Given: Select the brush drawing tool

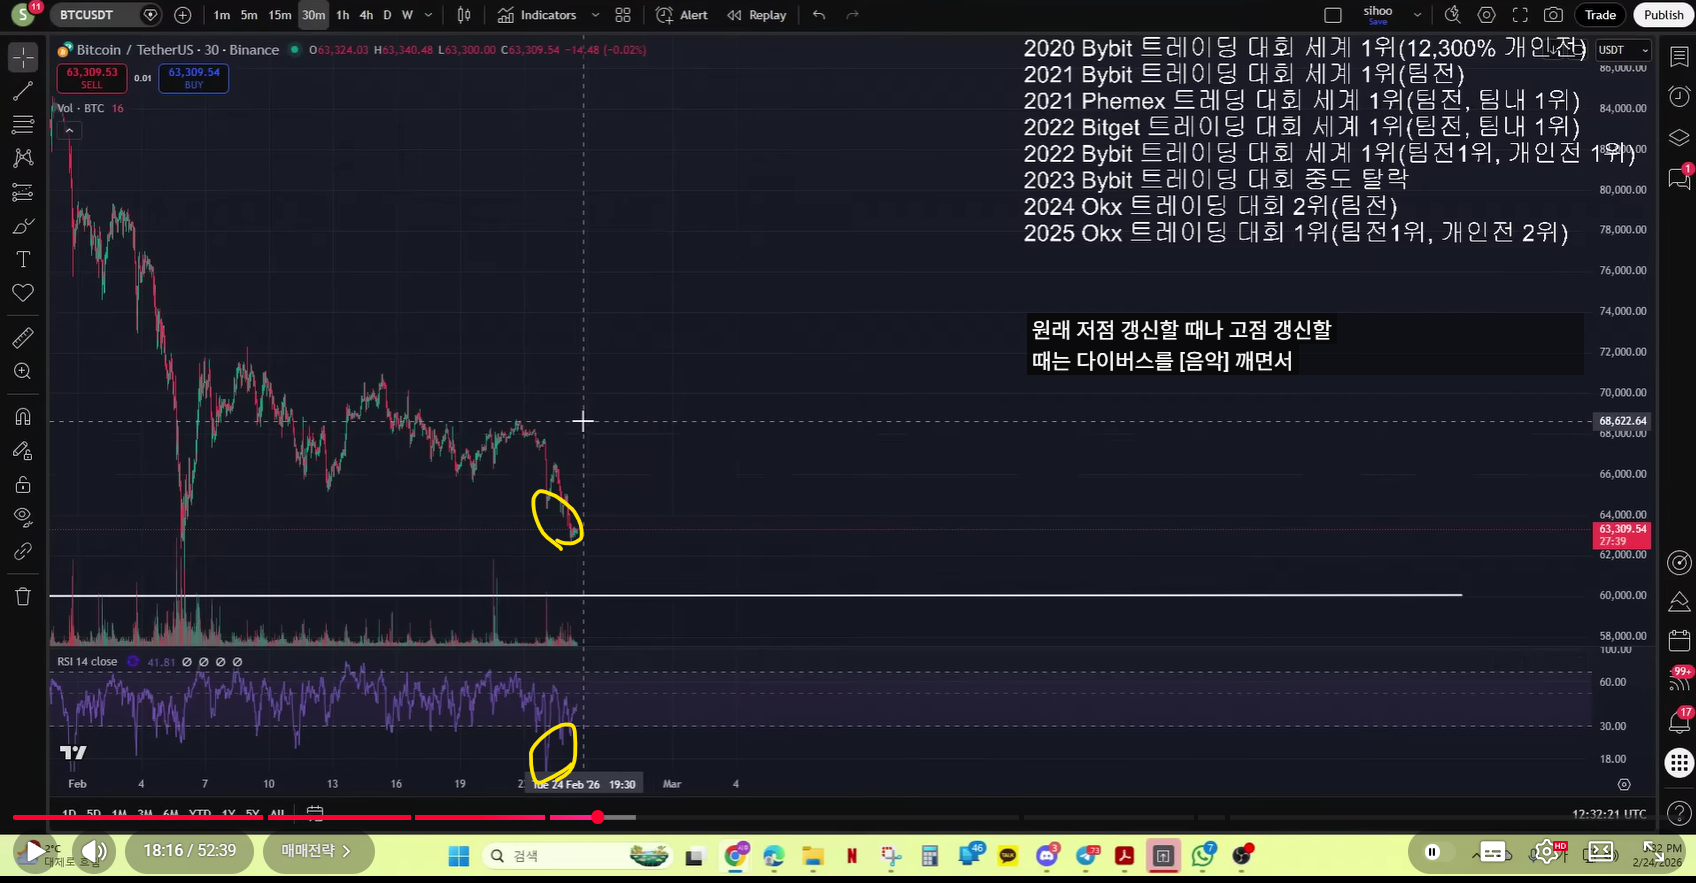Looking at the screenshot, I should coord(23,226).
